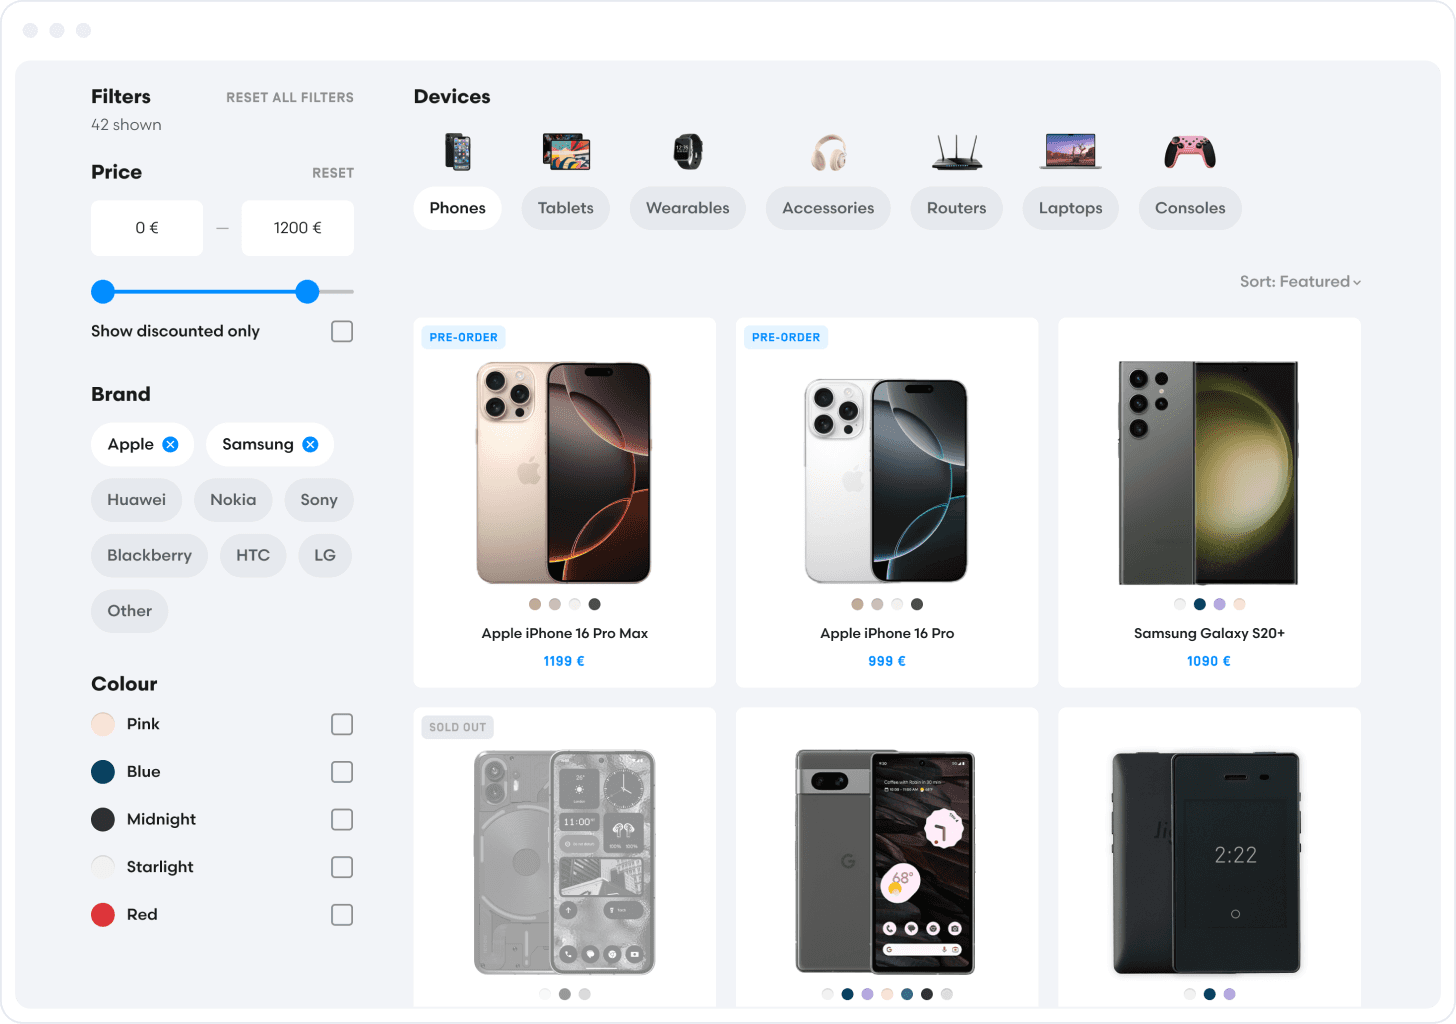Click the "42 shown" results count
Screen dimensions: 1456x1024
pos(126,125)
